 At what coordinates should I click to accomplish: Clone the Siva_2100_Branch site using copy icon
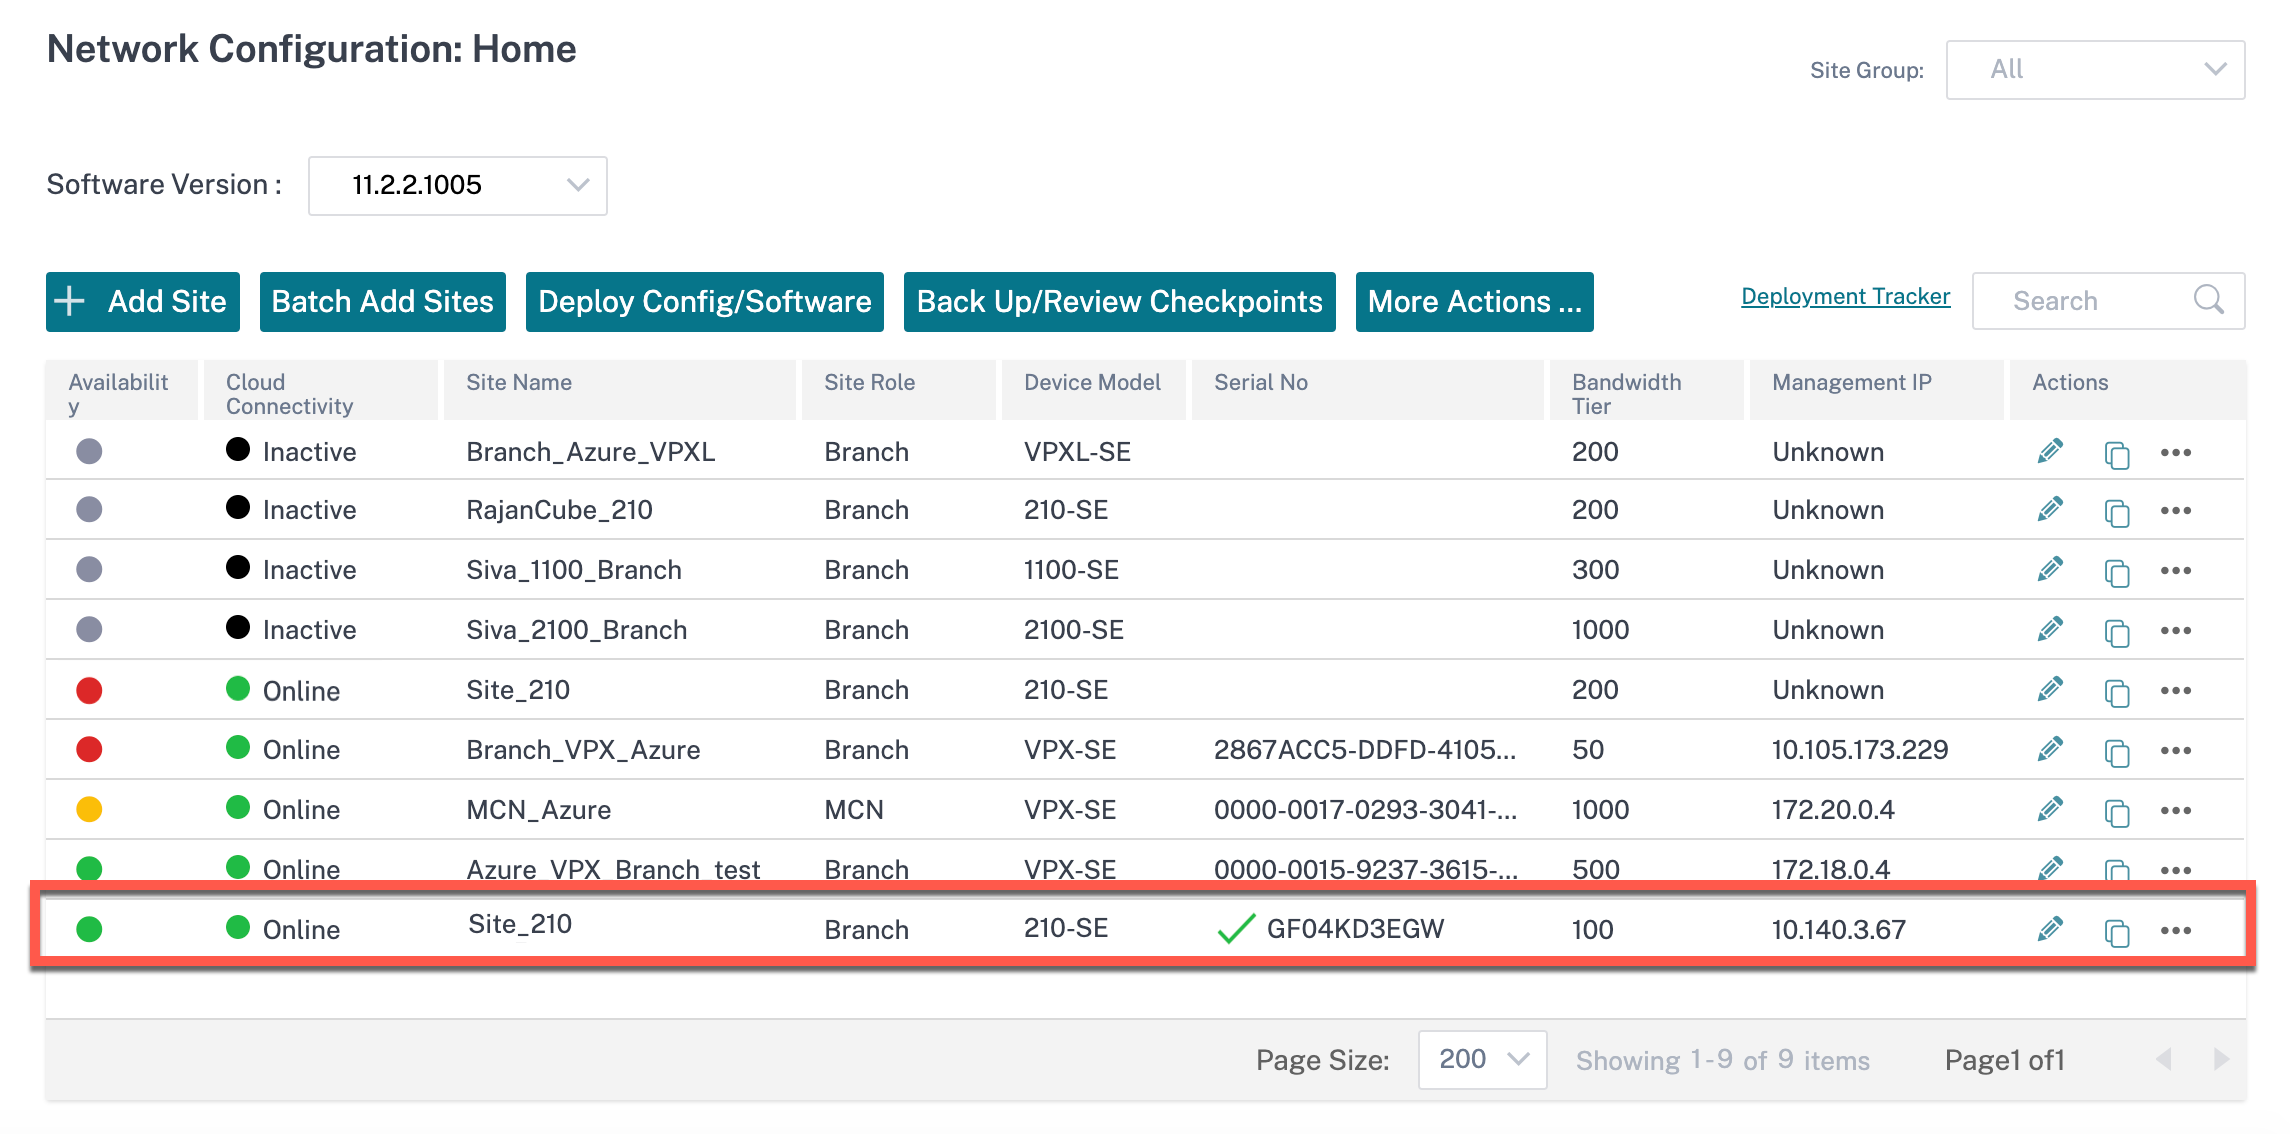coord(2116,632)
